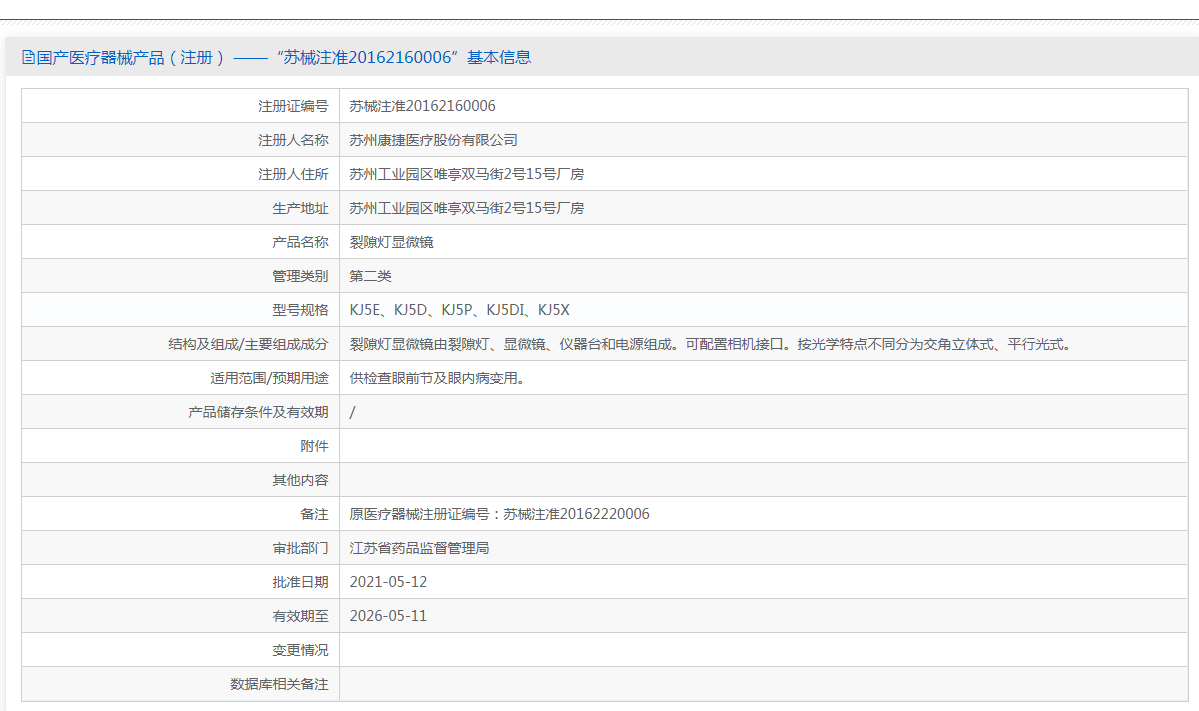Click the 注册人住所 label
The height and width of the screenshot is (711, 1199).
[x=293, y=174]
